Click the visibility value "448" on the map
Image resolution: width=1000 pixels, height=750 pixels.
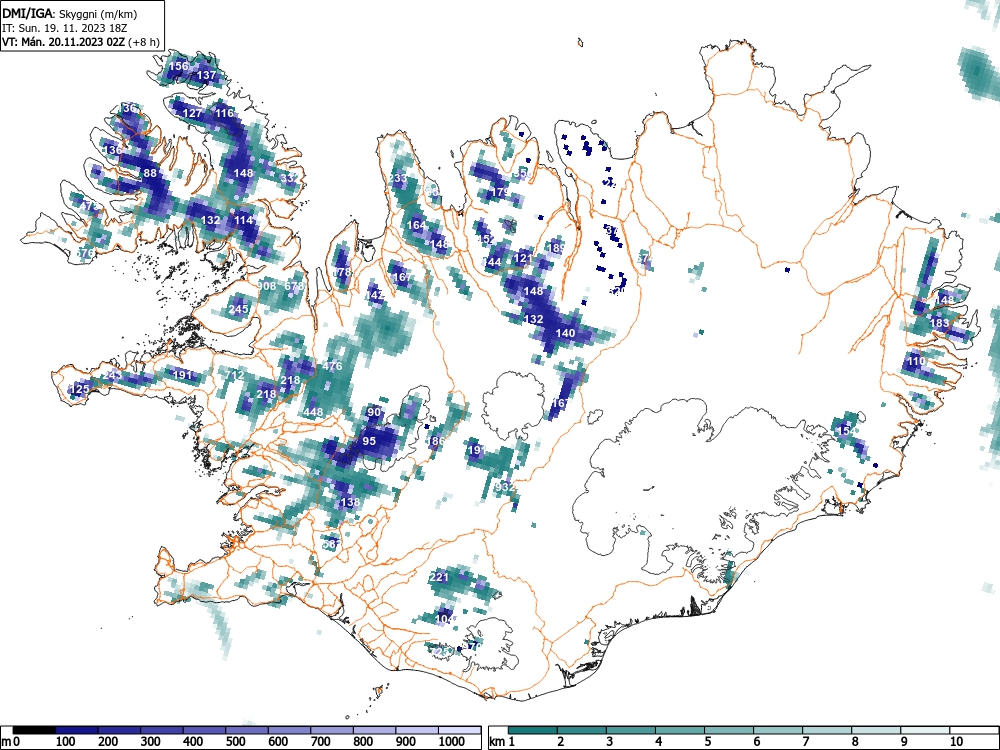click(313, 412)
